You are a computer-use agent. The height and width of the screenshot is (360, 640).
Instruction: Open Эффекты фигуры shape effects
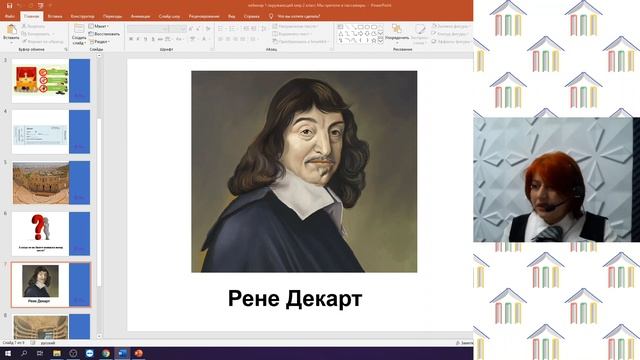tap(451, 42)
